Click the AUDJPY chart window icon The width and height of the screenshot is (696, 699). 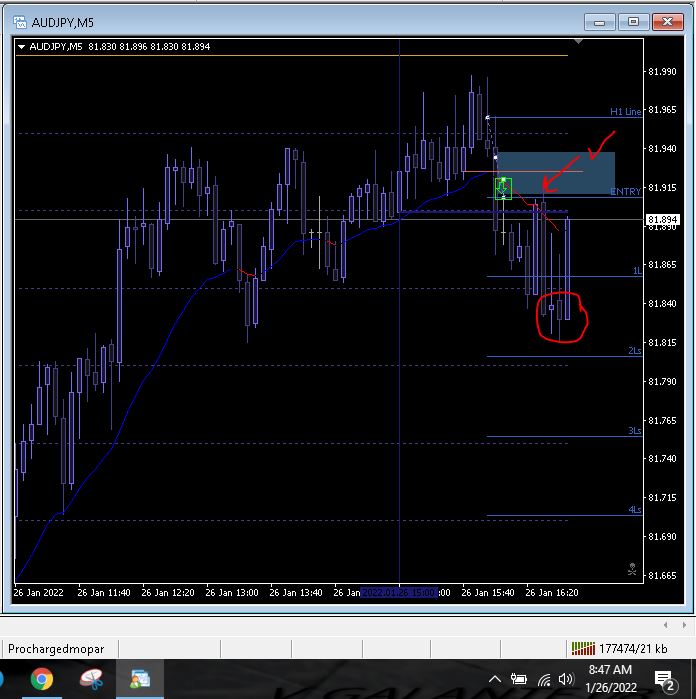[20, 22]
